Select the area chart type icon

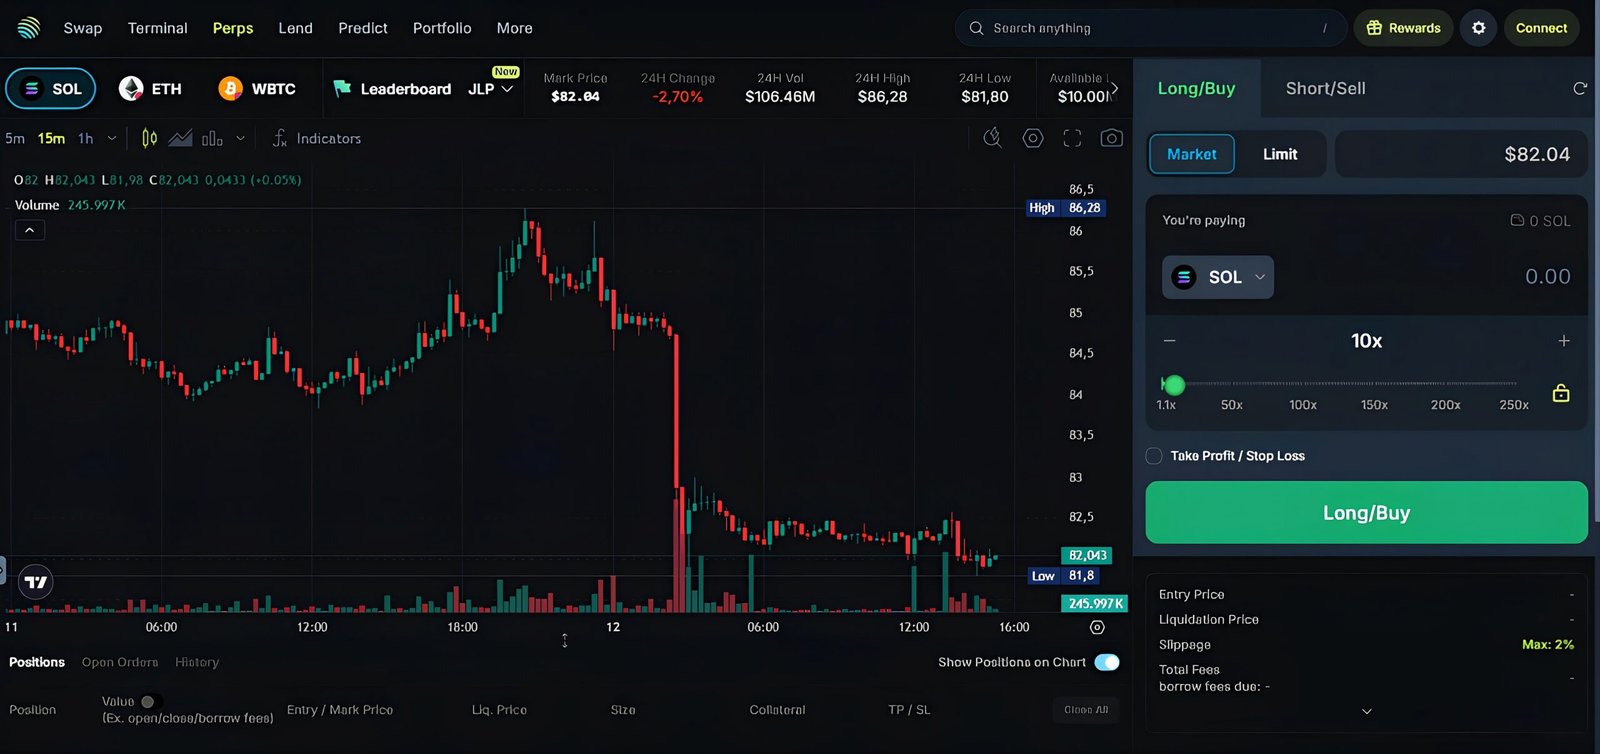click(180, 138)
